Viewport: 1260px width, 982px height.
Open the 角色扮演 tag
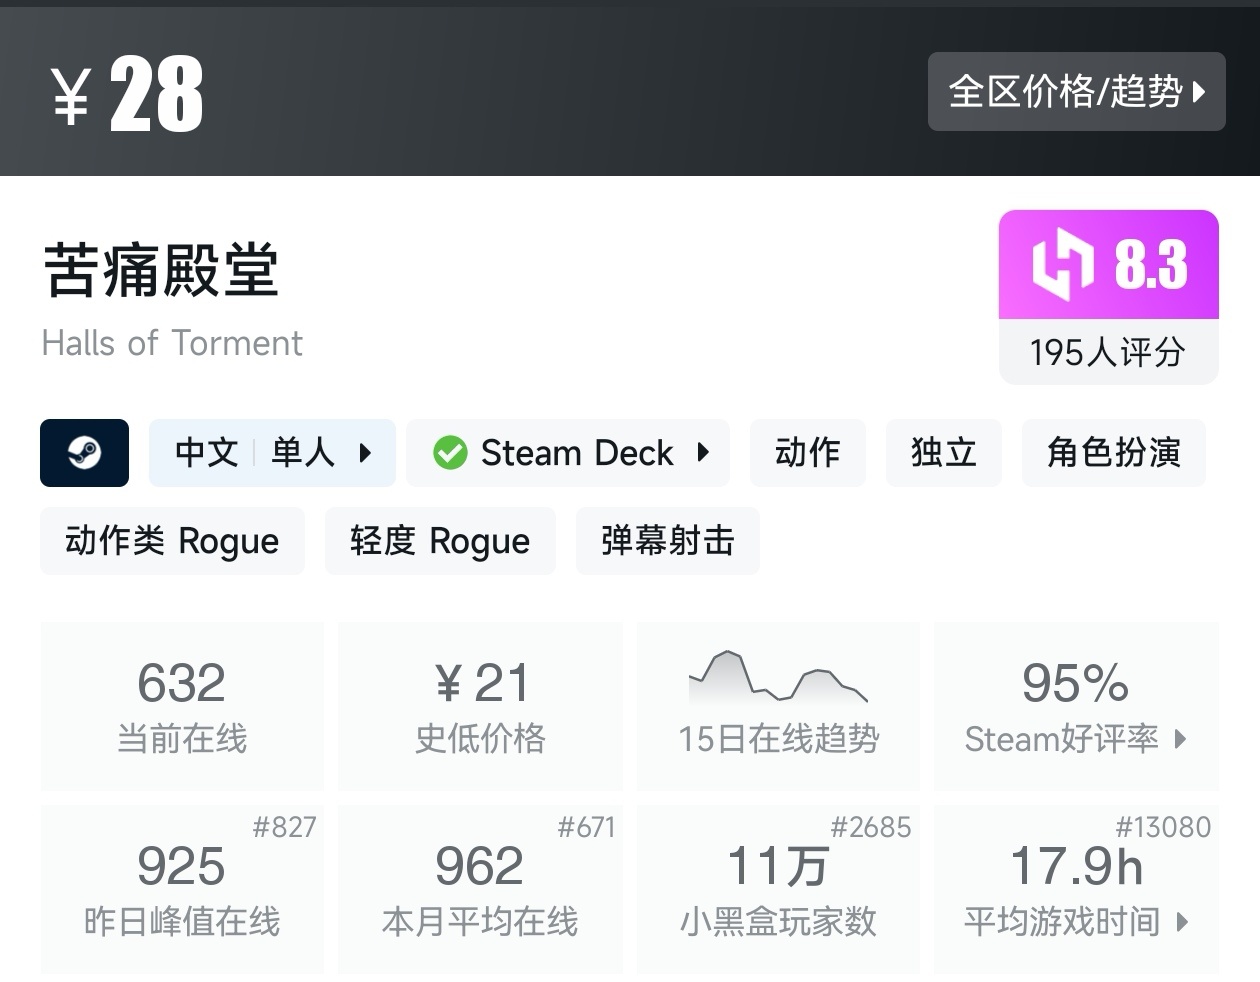(x=1113, y=453)
